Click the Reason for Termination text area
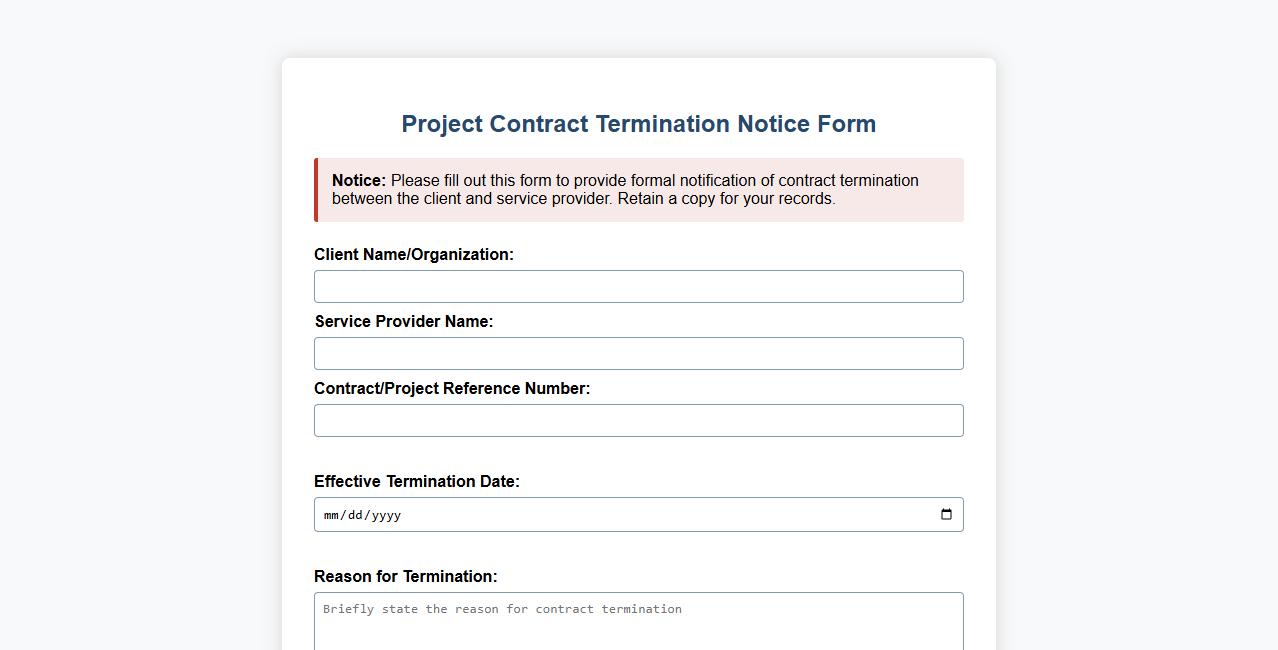 [639, 625]
